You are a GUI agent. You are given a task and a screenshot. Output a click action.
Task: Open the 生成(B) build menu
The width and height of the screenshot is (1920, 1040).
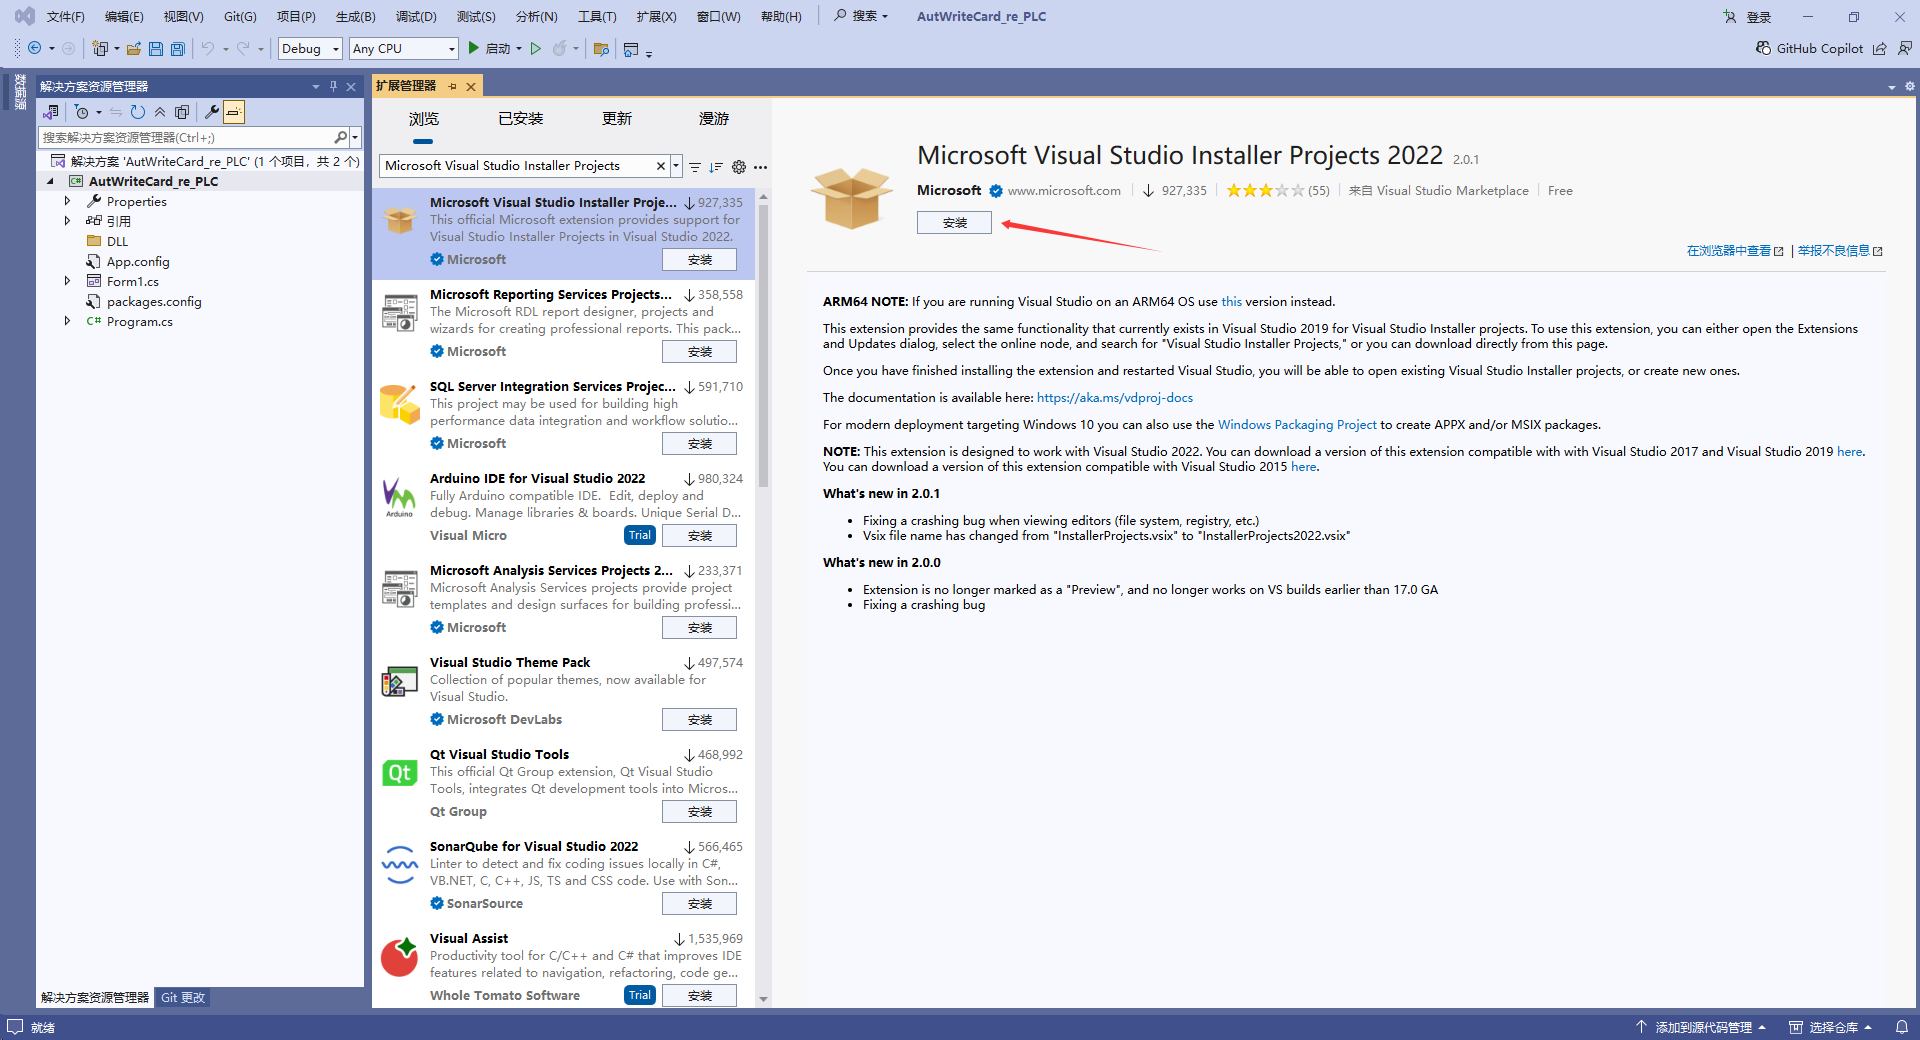tap(355, 16)
